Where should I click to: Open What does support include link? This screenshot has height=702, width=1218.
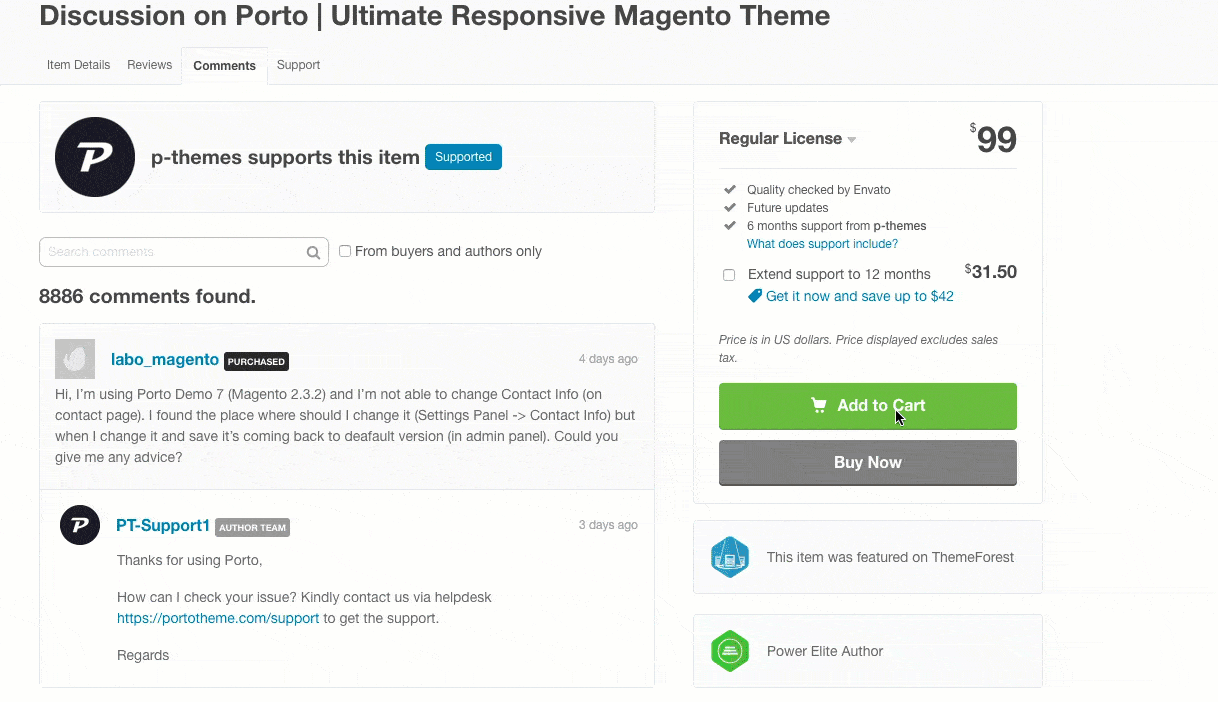click(822, 244)
